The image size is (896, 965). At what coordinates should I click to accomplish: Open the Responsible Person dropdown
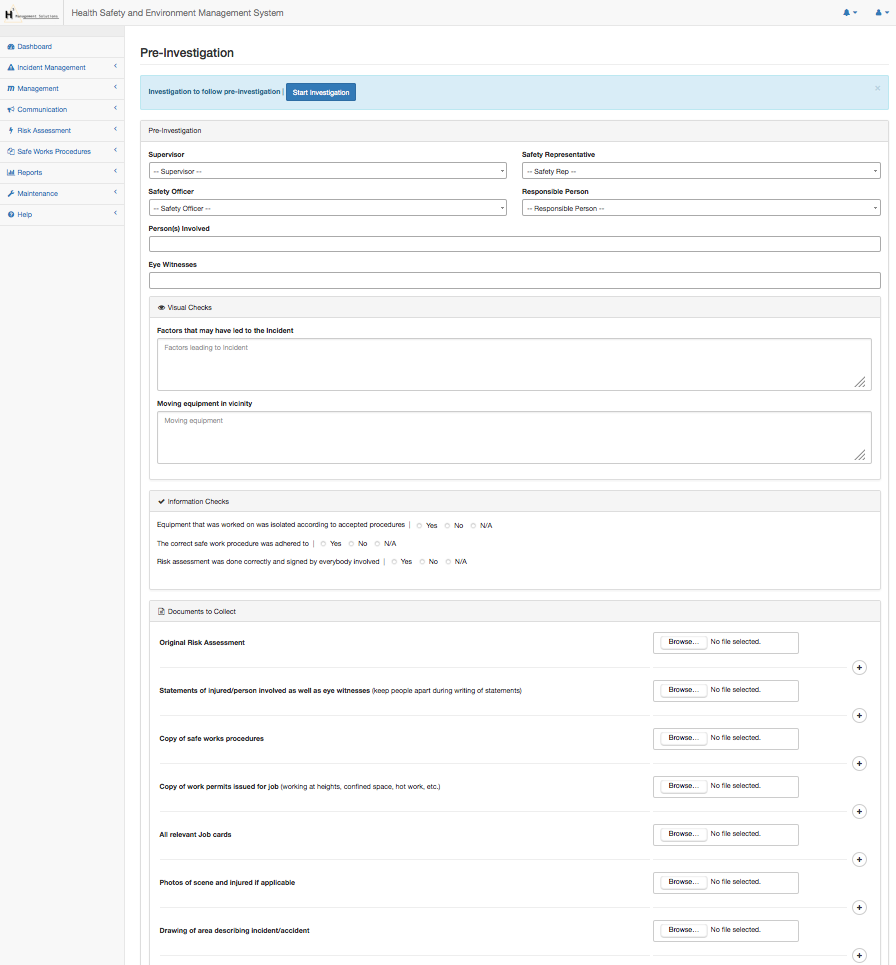tap(700, 208)
